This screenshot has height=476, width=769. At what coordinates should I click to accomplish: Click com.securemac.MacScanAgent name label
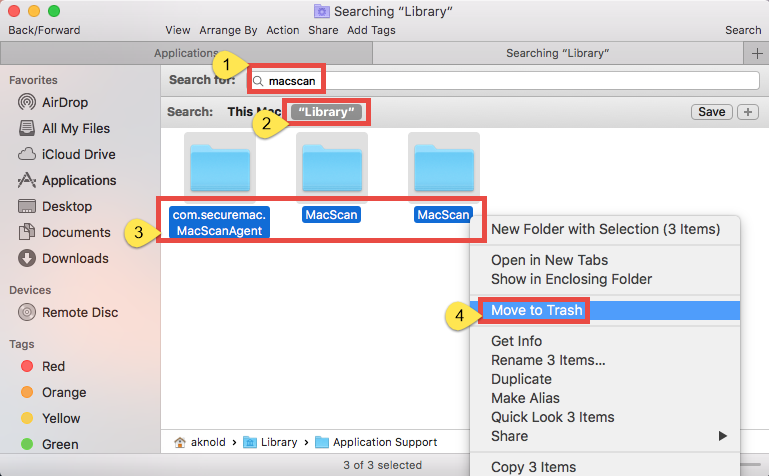(219, 223)
